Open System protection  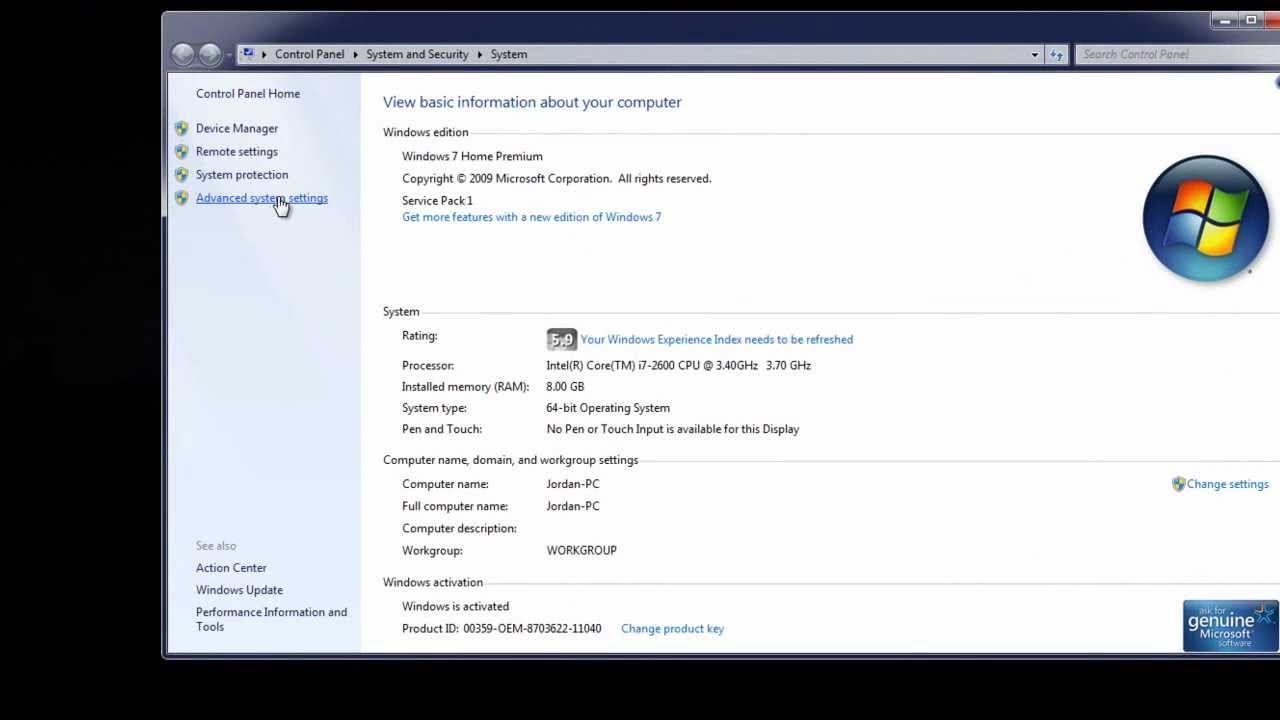[242, 174]
